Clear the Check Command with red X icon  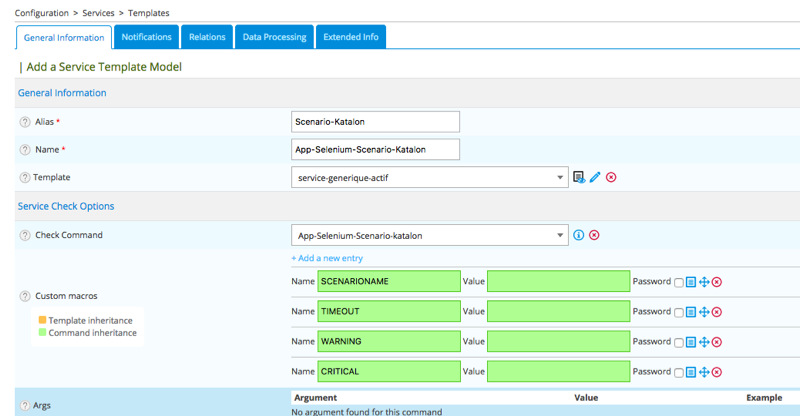point(594,235)
